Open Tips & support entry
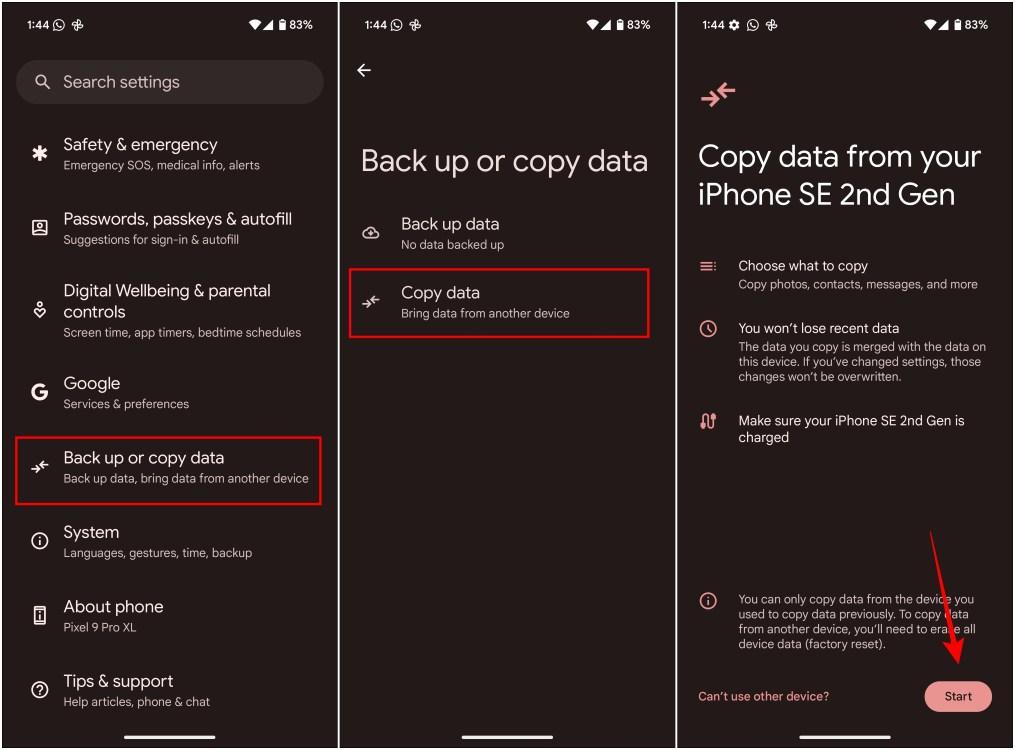Screen dimensions: 1015x750 [x=168, y=690]
